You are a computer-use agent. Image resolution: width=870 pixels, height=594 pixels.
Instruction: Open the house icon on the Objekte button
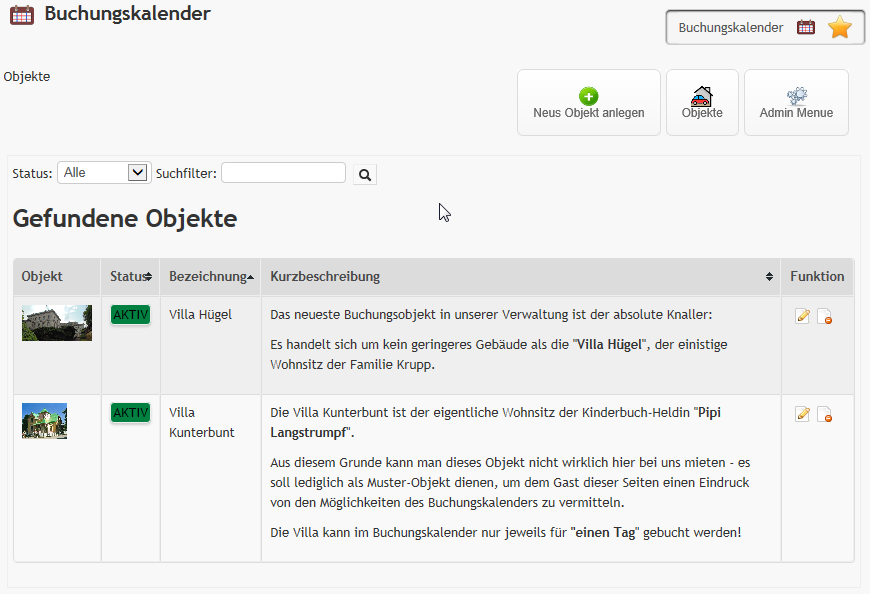pos(702,95)
